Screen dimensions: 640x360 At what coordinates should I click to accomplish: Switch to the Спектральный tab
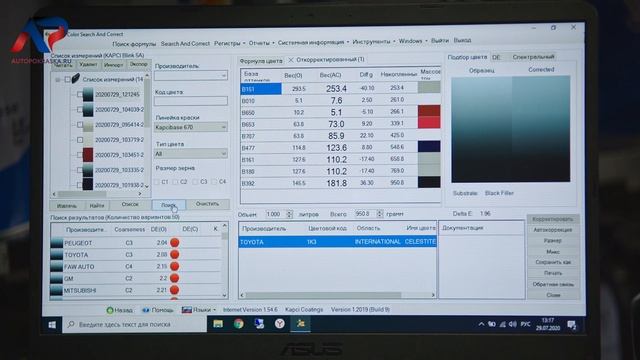(533, 57)
